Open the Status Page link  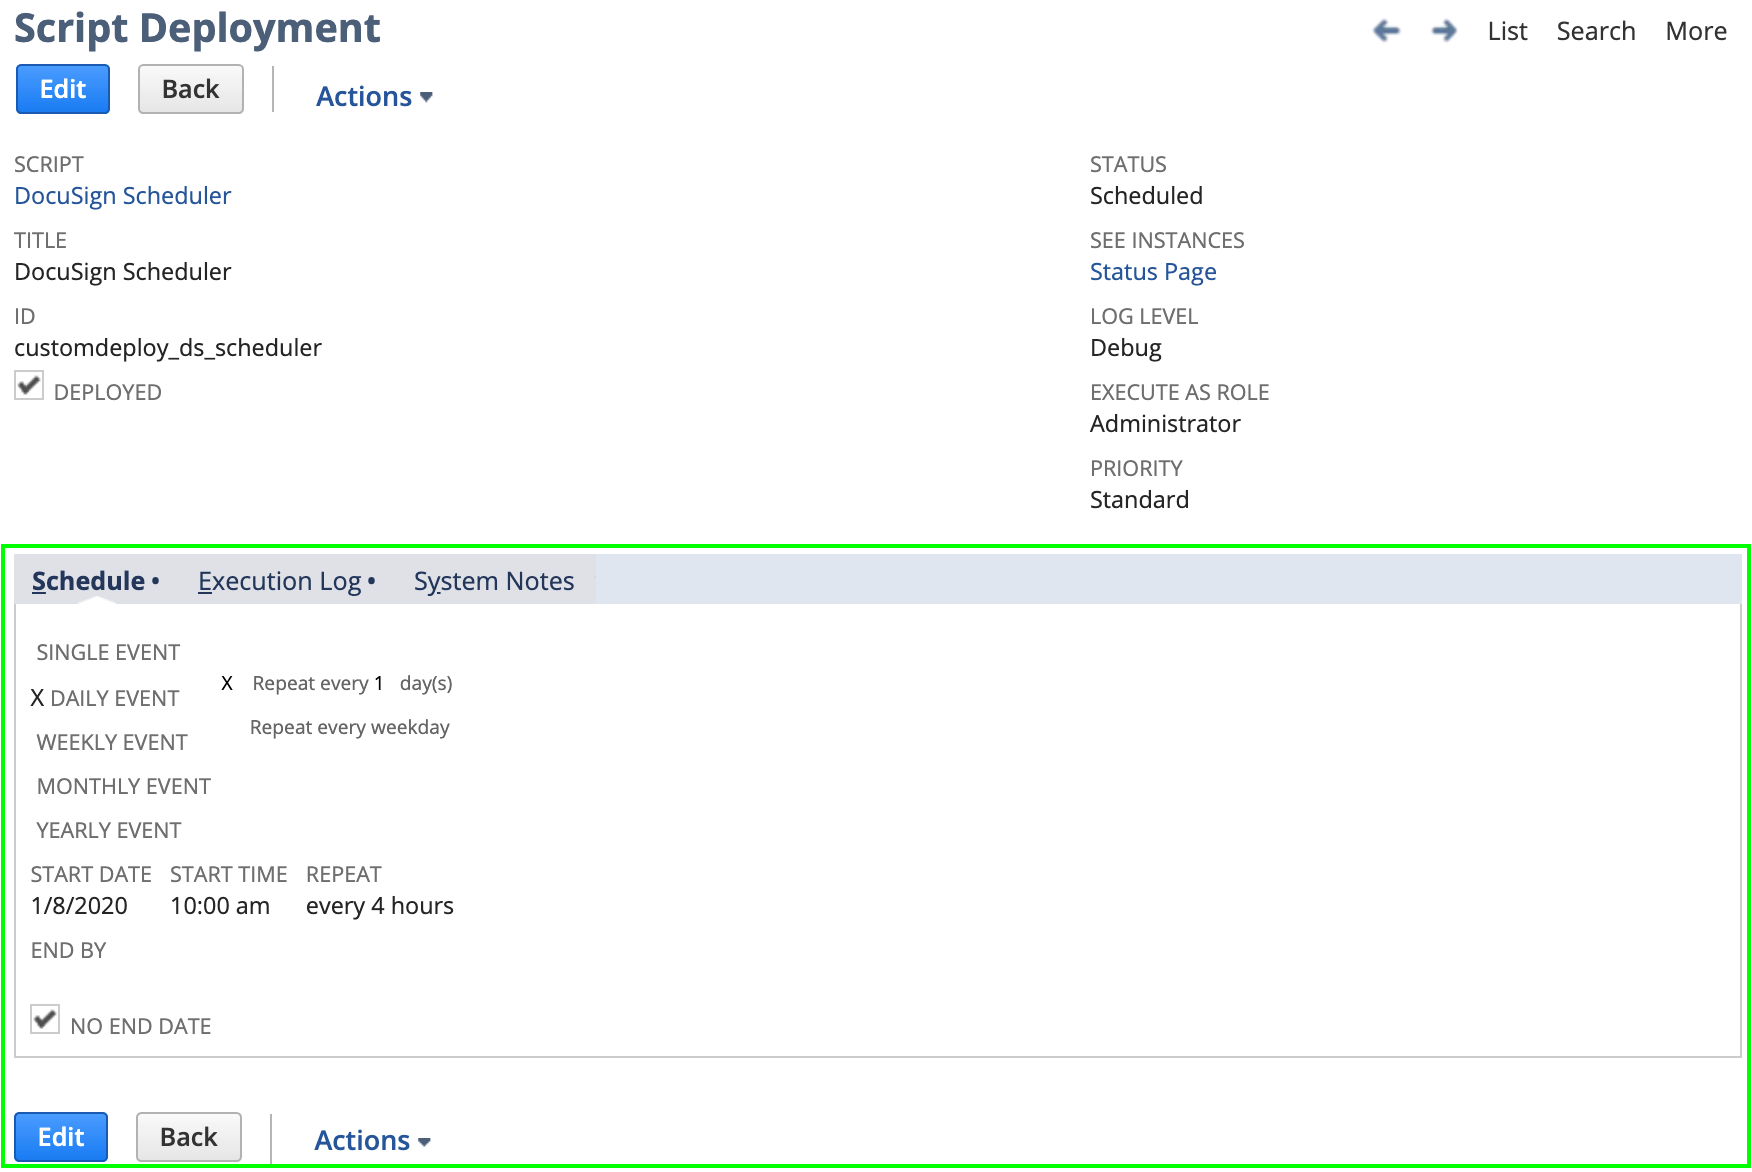[1152, 272]
